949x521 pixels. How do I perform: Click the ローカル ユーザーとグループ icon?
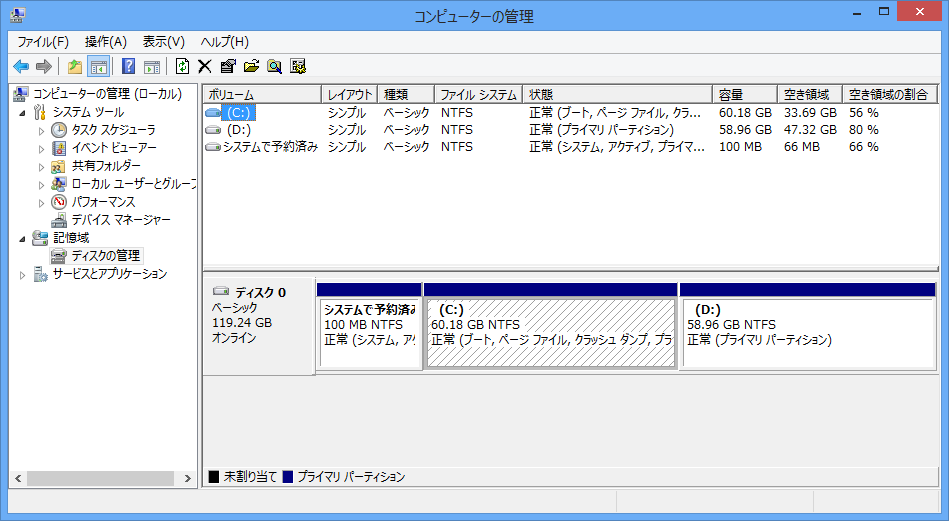(x=59, y=184)
